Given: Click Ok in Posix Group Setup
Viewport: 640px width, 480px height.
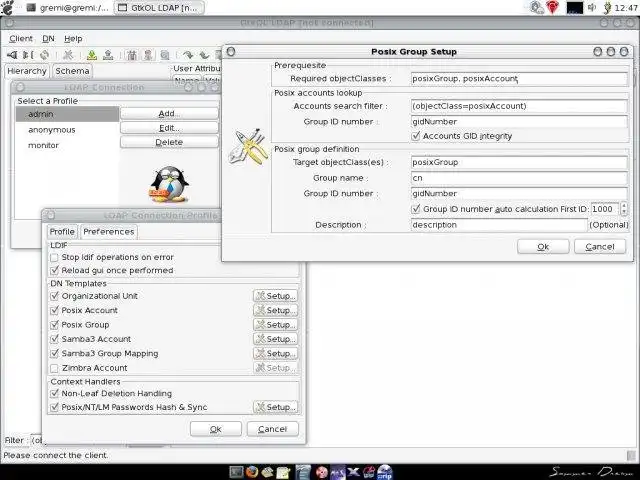Looking at the screenshot, I should click(543, 247).
